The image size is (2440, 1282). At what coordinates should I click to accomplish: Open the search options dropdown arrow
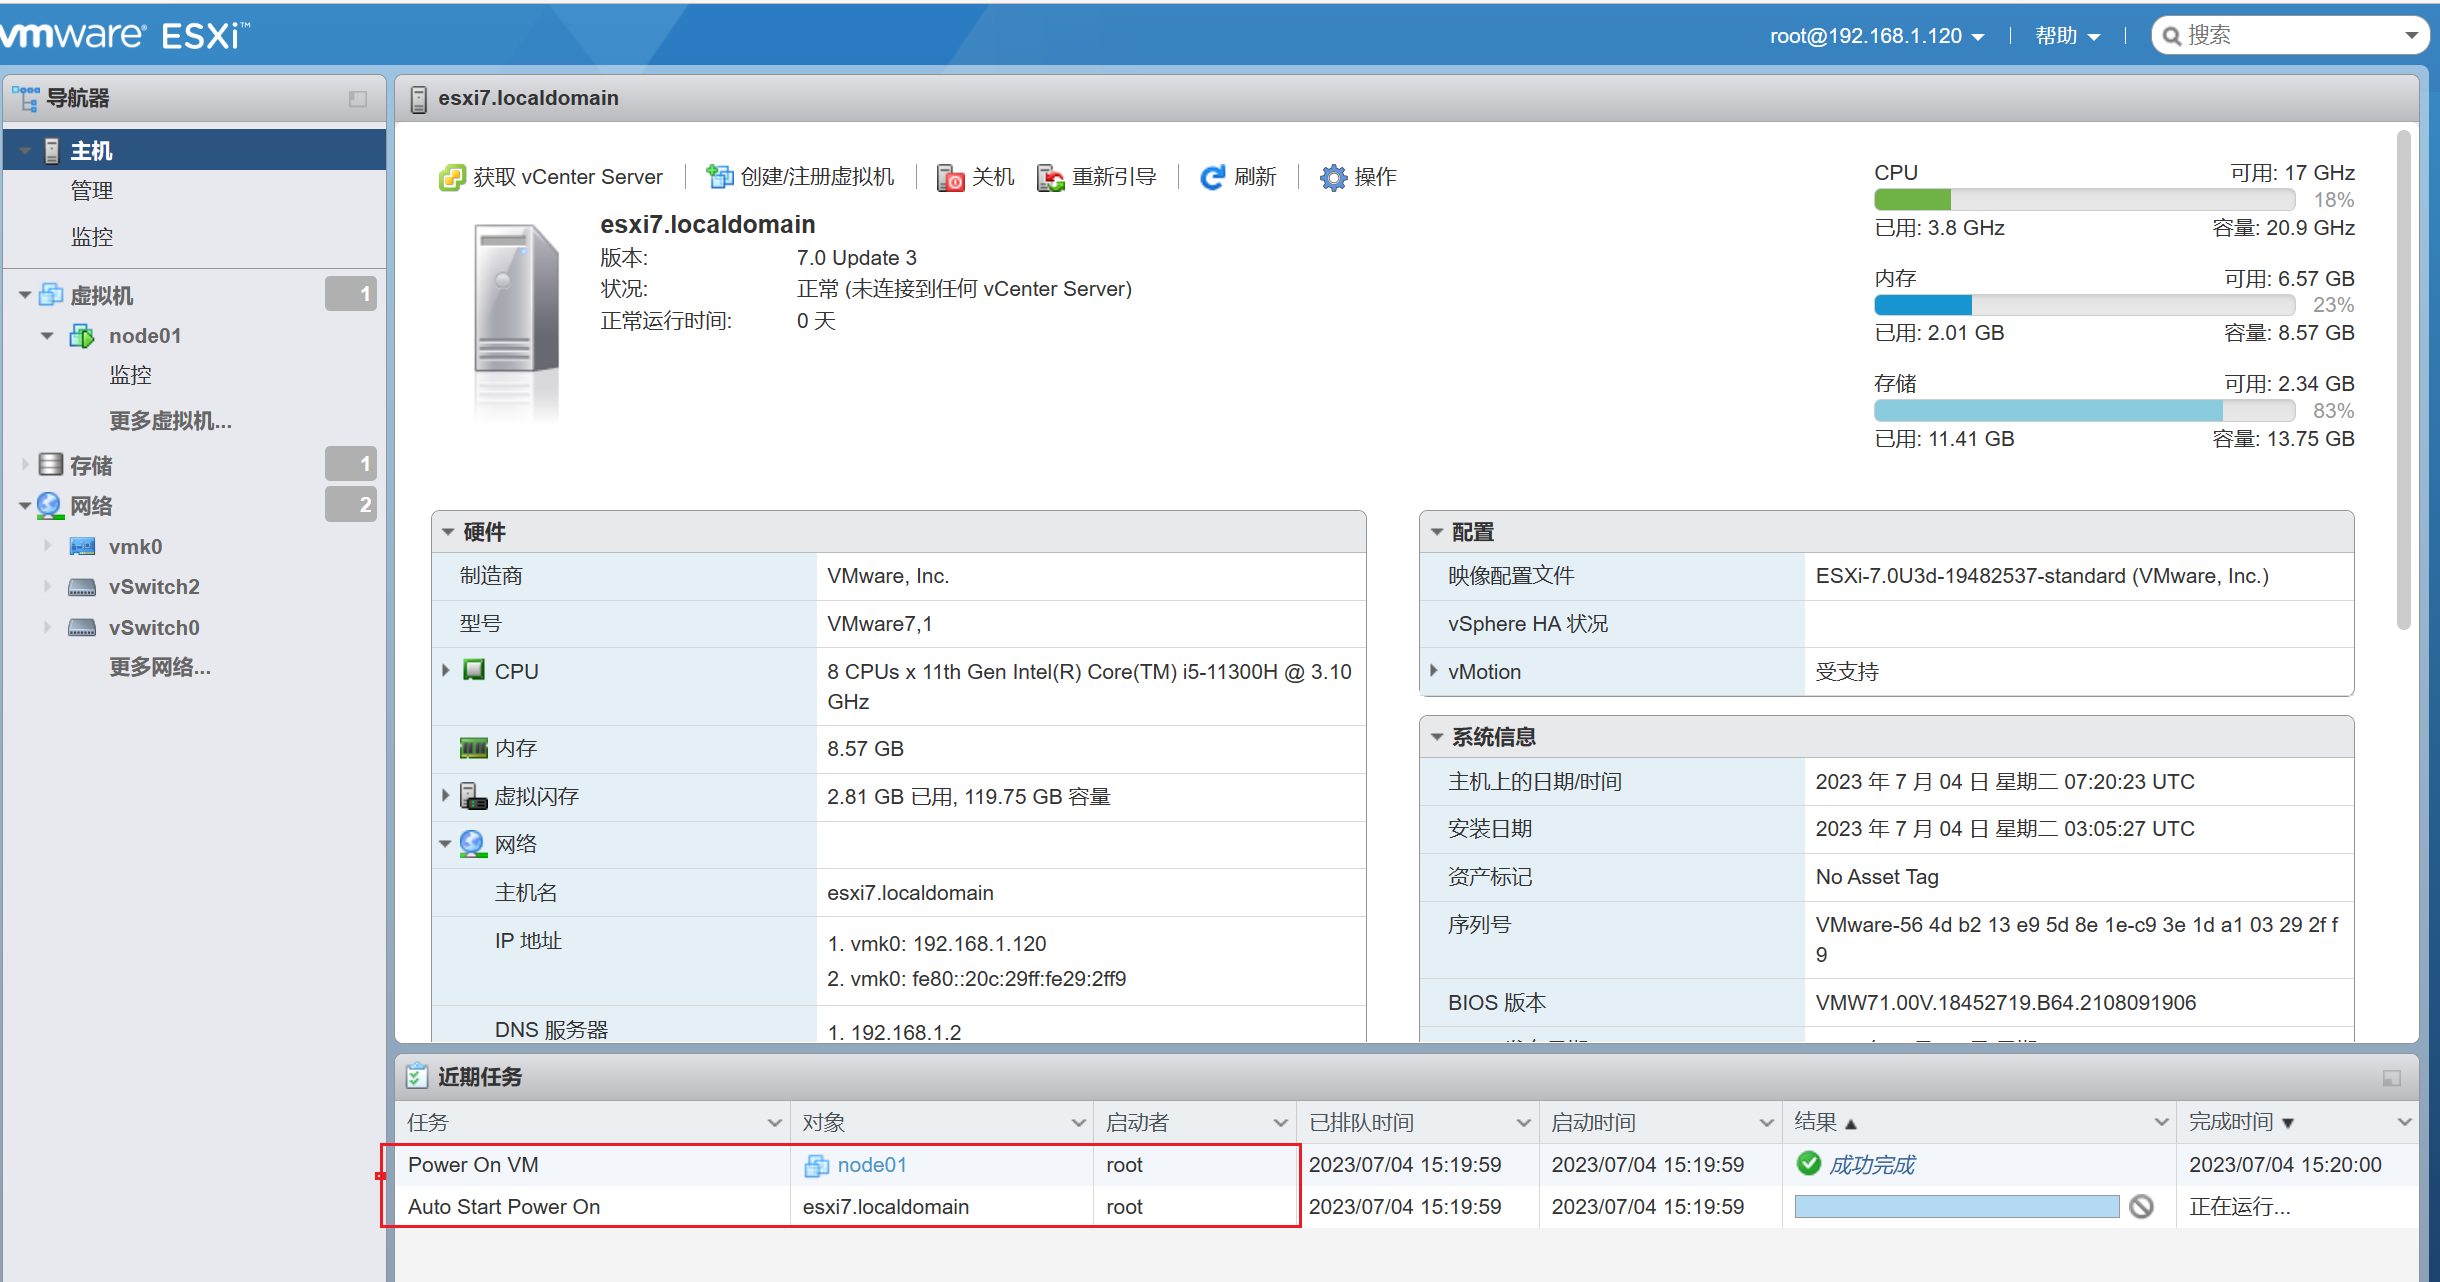point(2411,36)
